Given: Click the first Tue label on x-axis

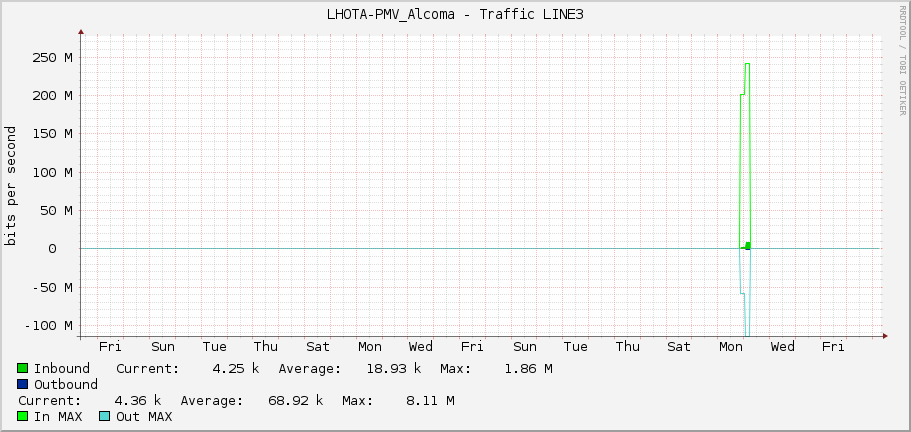Looking at the screenshot, I should click(x=214, y=347).
